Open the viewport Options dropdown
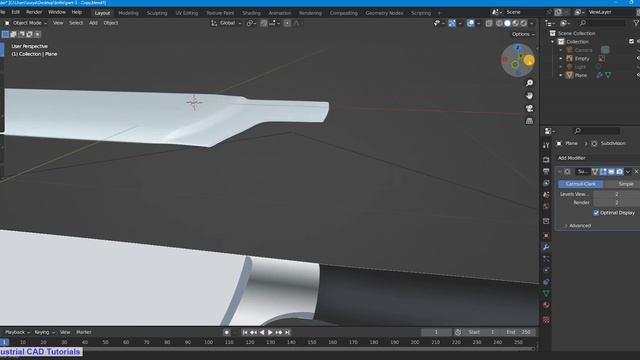This screenshot has height=360, width=640. tap(523, 34)
